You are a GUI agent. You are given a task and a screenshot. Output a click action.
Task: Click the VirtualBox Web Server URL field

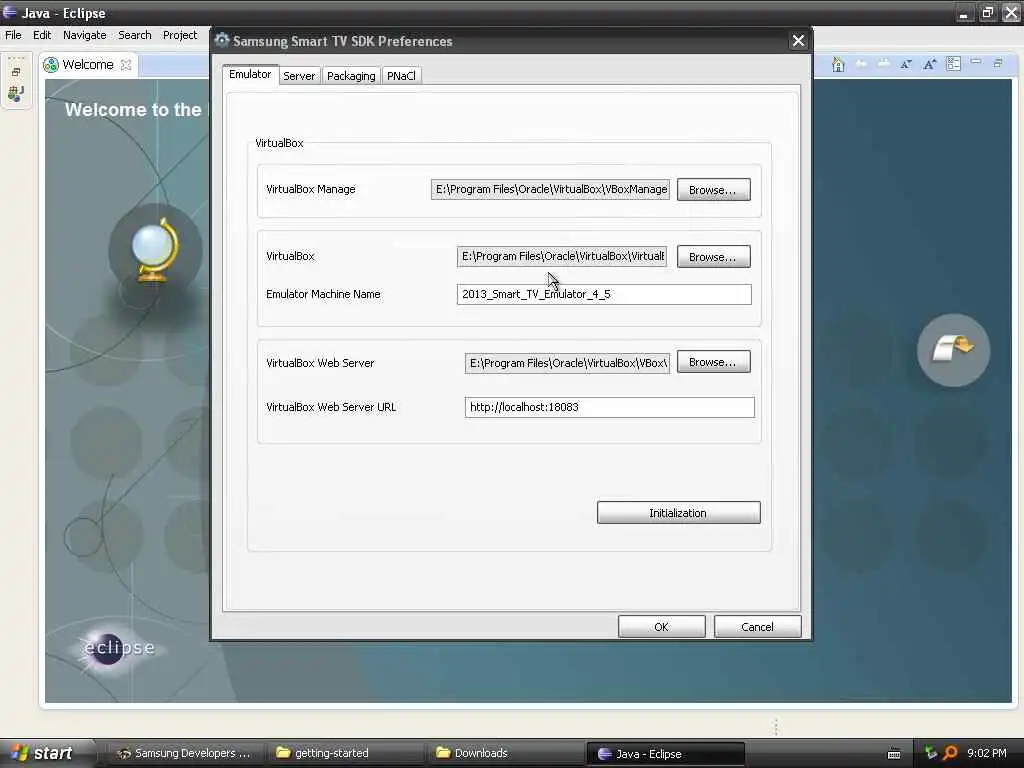click(x=610, y=407)
